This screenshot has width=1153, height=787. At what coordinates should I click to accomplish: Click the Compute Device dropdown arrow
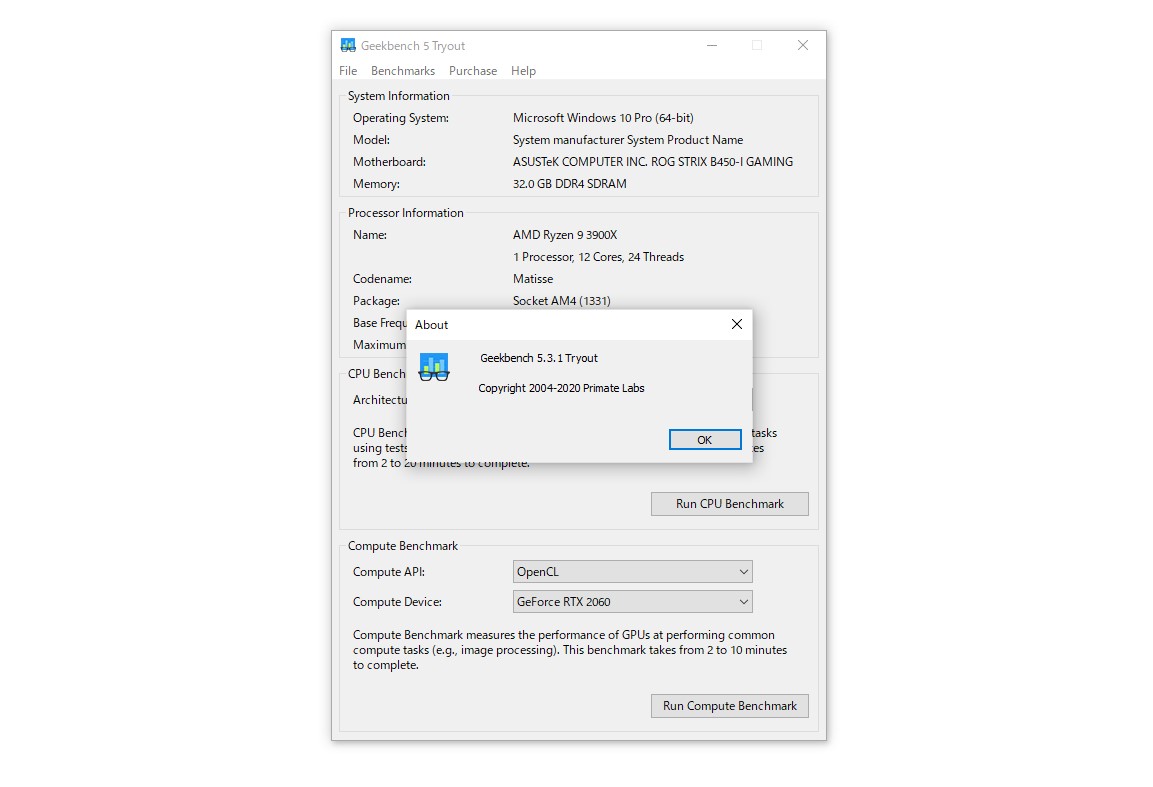[744, 601]
